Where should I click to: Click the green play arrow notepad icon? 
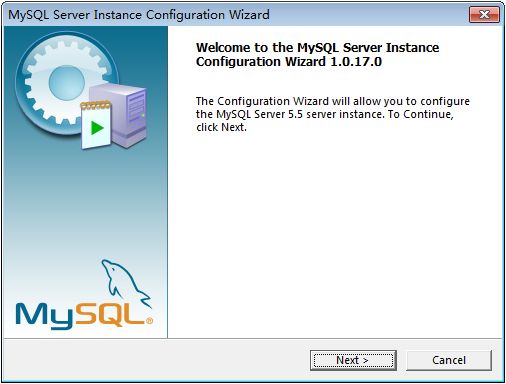[x=96, y=125]
